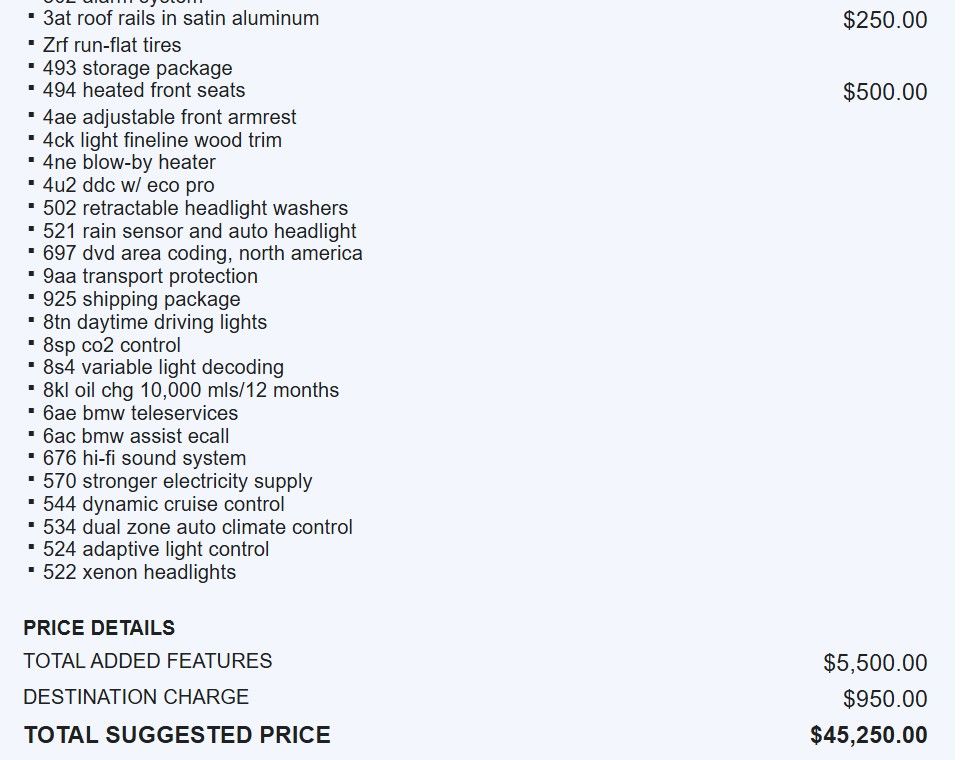This screenshot has width=964, height=760.
Task: Click the $250.00 roof rails price
Action: point(884,20)
